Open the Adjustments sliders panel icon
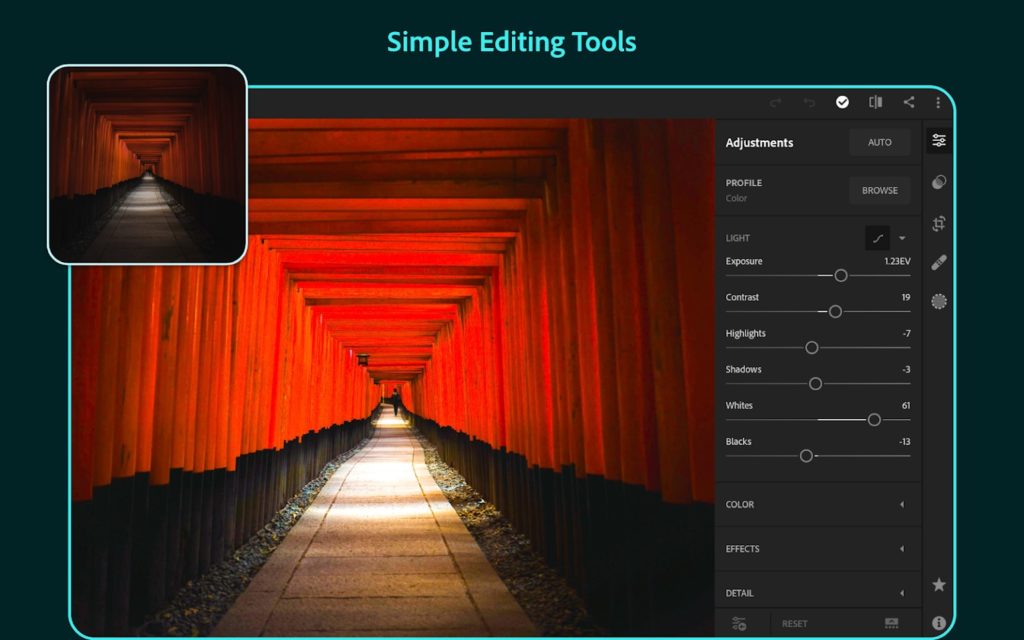The image size is (1024, 640). 938,141
